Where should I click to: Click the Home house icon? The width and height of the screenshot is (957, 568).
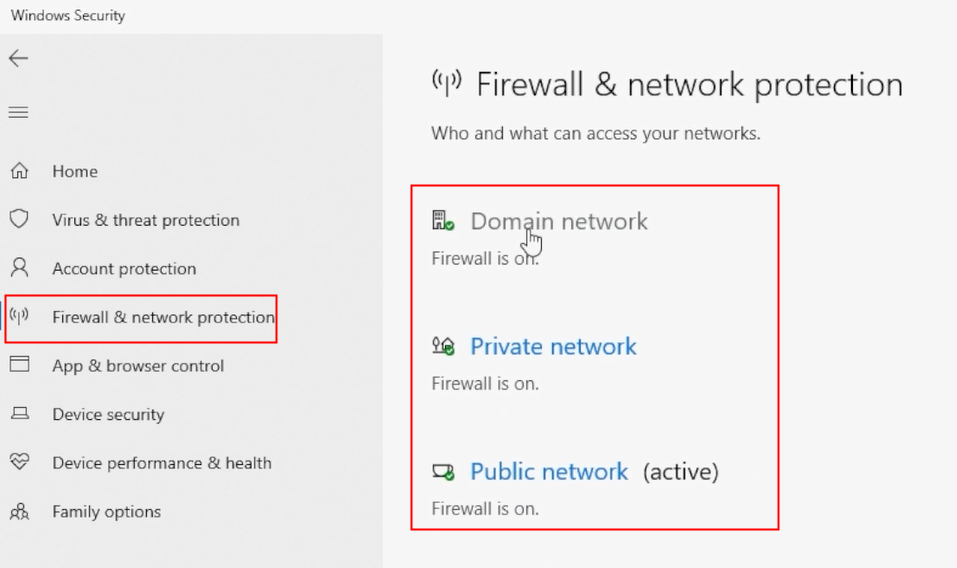click(20, 171)
